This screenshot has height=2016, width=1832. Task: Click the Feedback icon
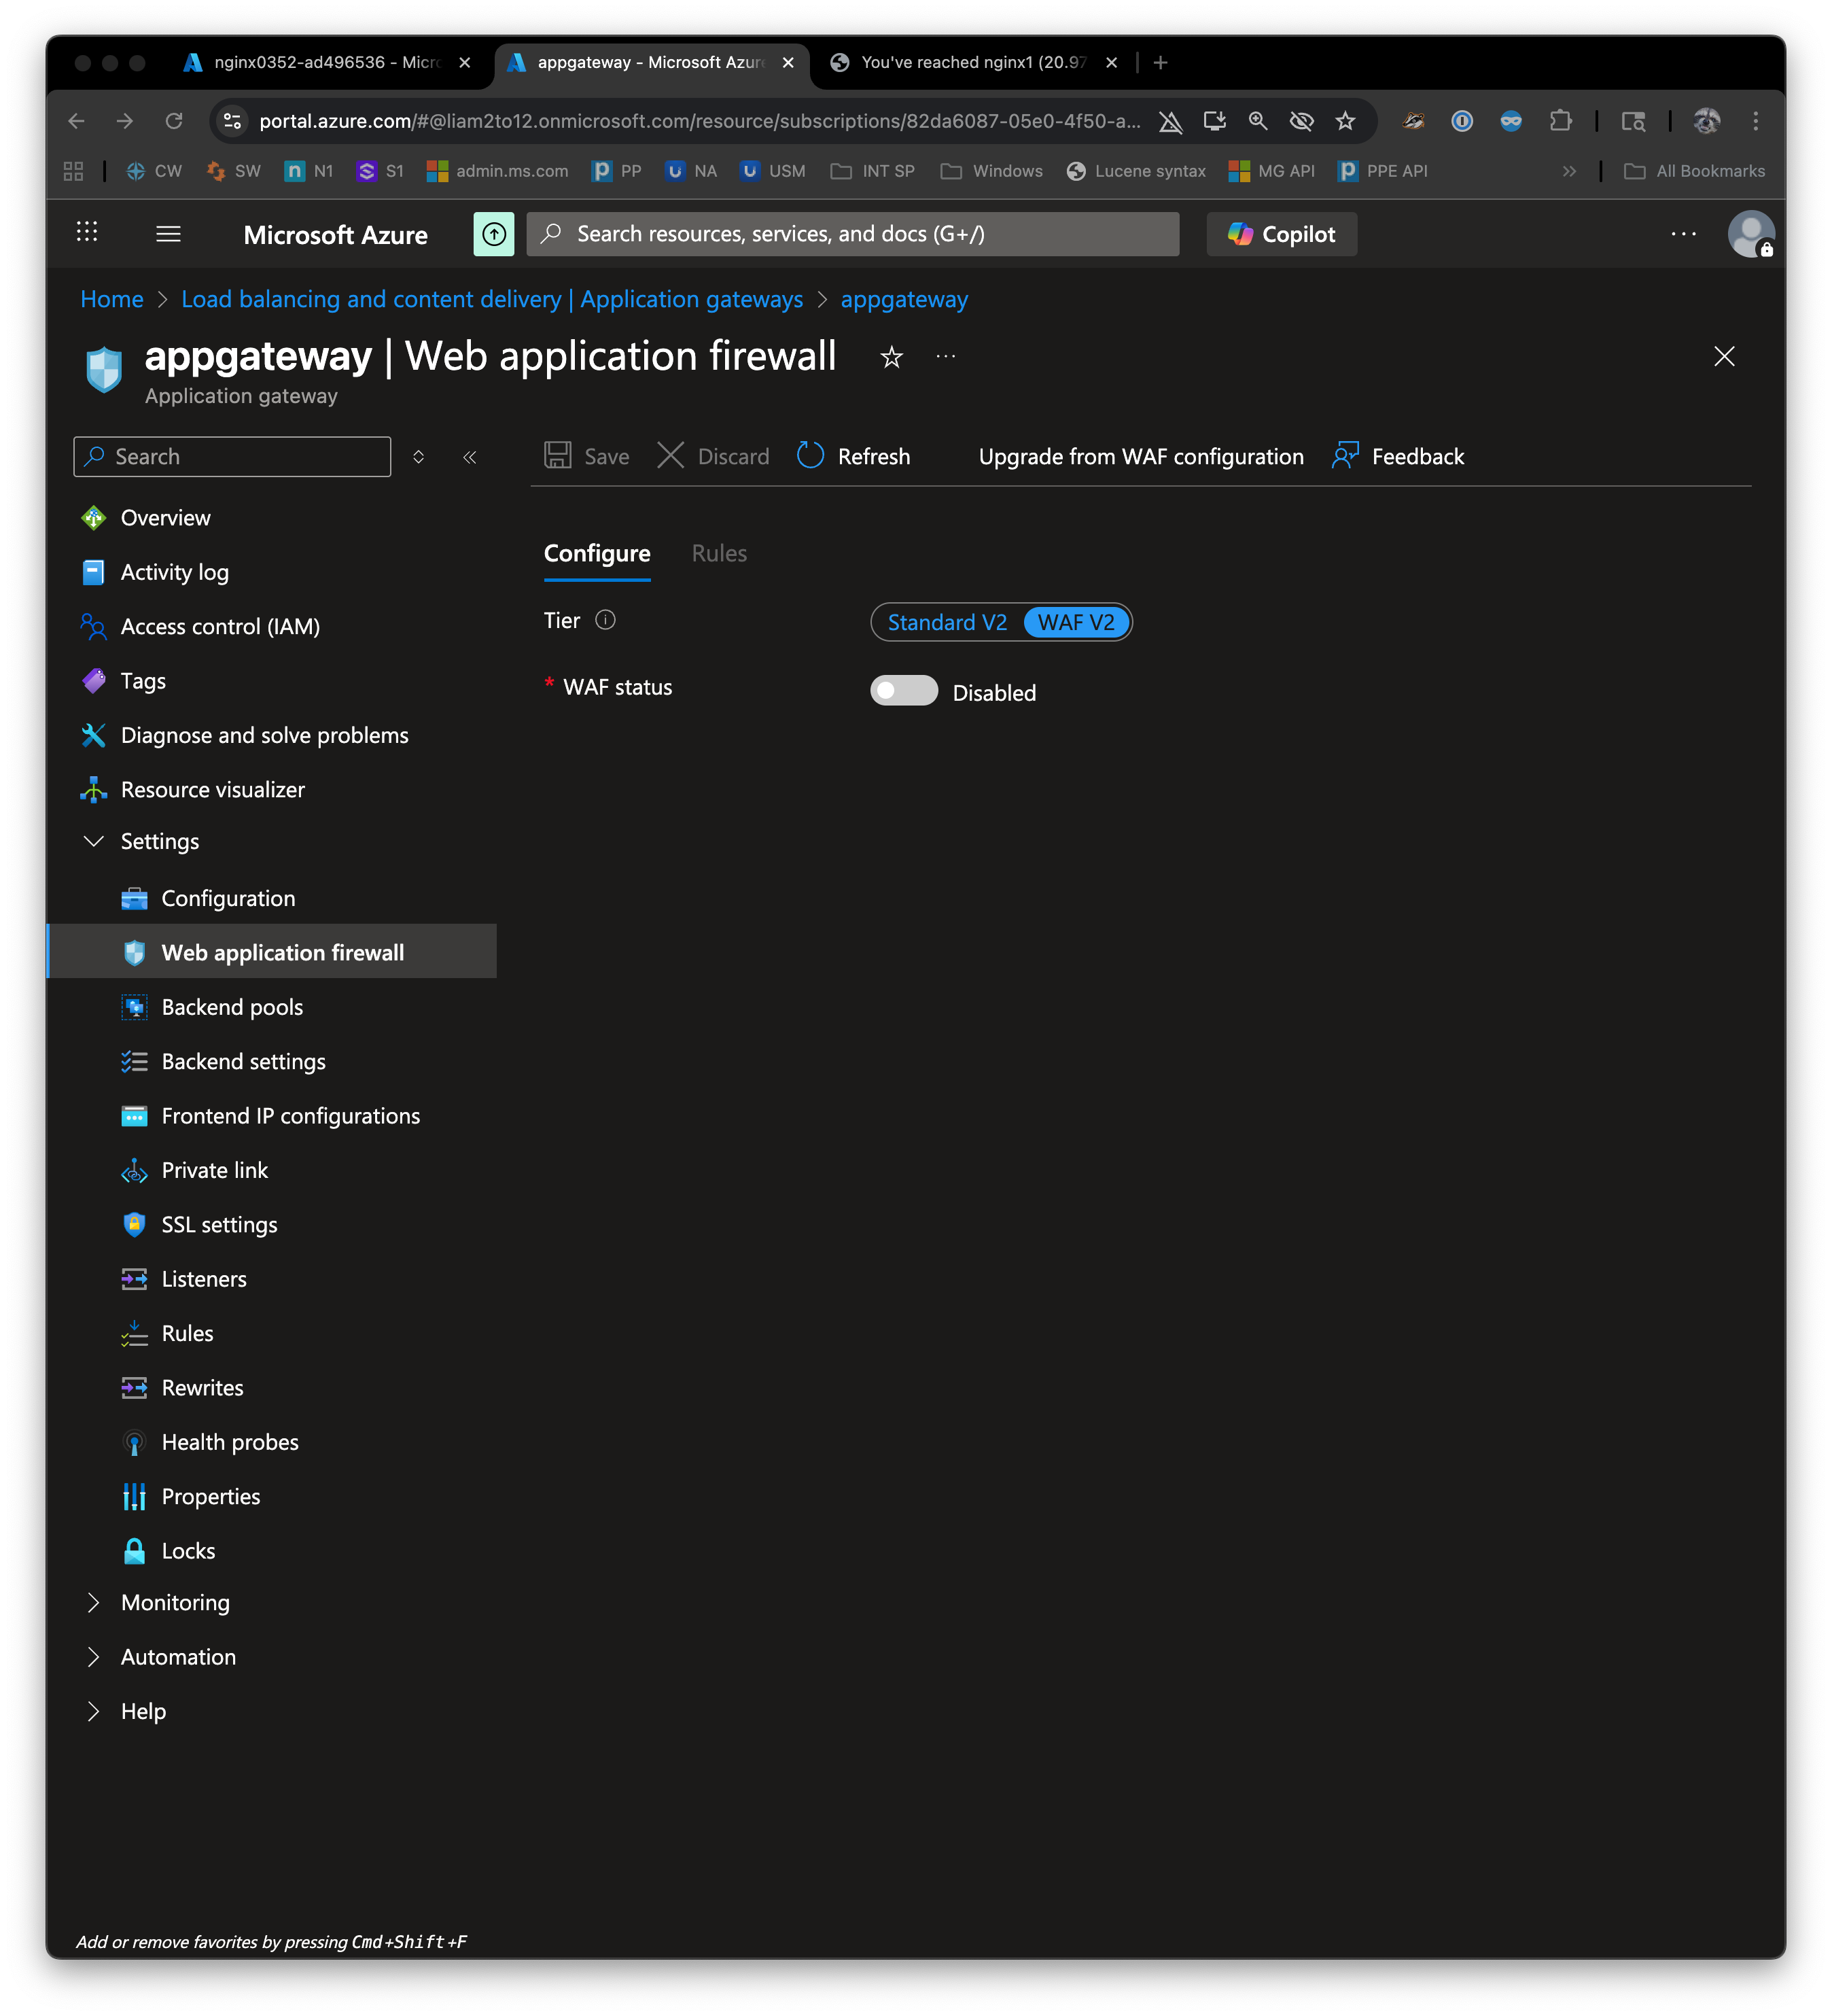pos(1345,456)
